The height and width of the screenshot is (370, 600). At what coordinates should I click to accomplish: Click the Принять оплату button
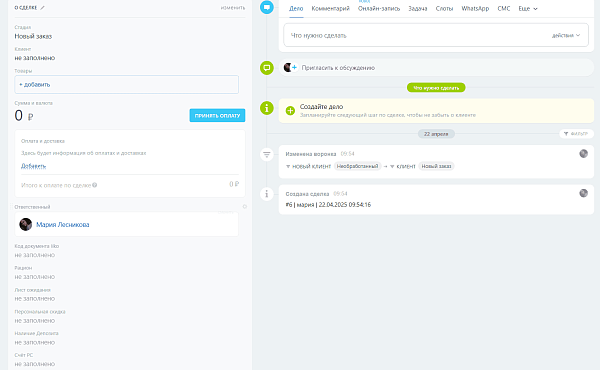tap(217, 116)
